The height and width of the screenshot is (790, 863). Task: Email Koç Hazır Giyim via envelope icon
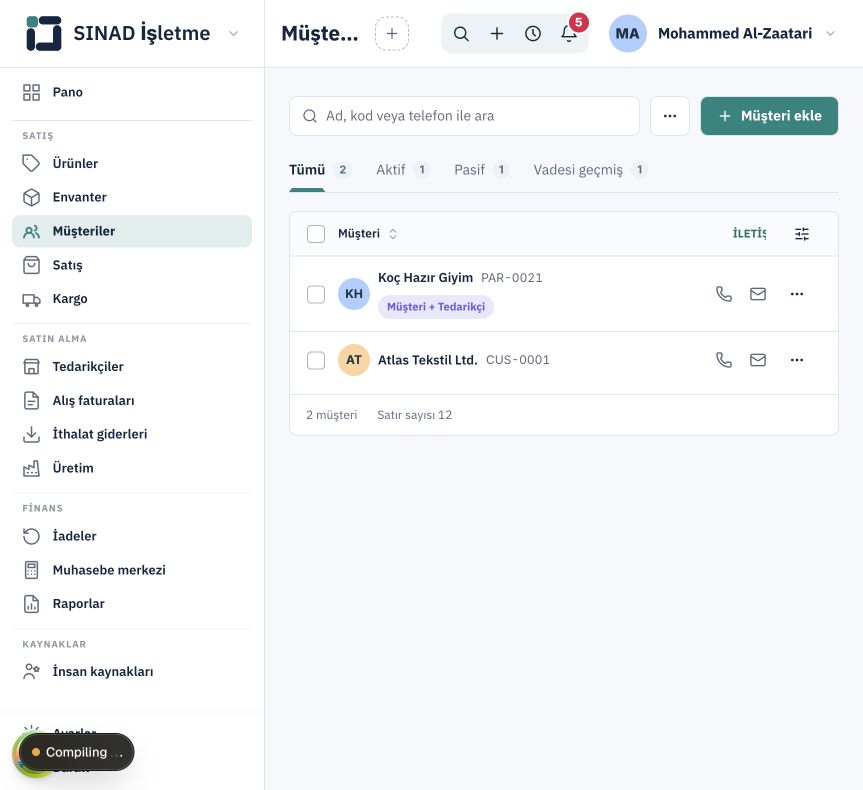coord(758,294)
